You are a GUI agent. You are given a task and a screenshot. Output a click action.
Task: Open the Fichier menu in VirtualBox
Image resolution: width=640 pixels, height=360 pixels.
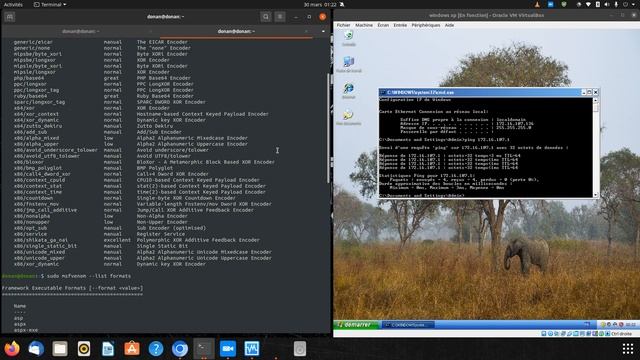point(343,25)
